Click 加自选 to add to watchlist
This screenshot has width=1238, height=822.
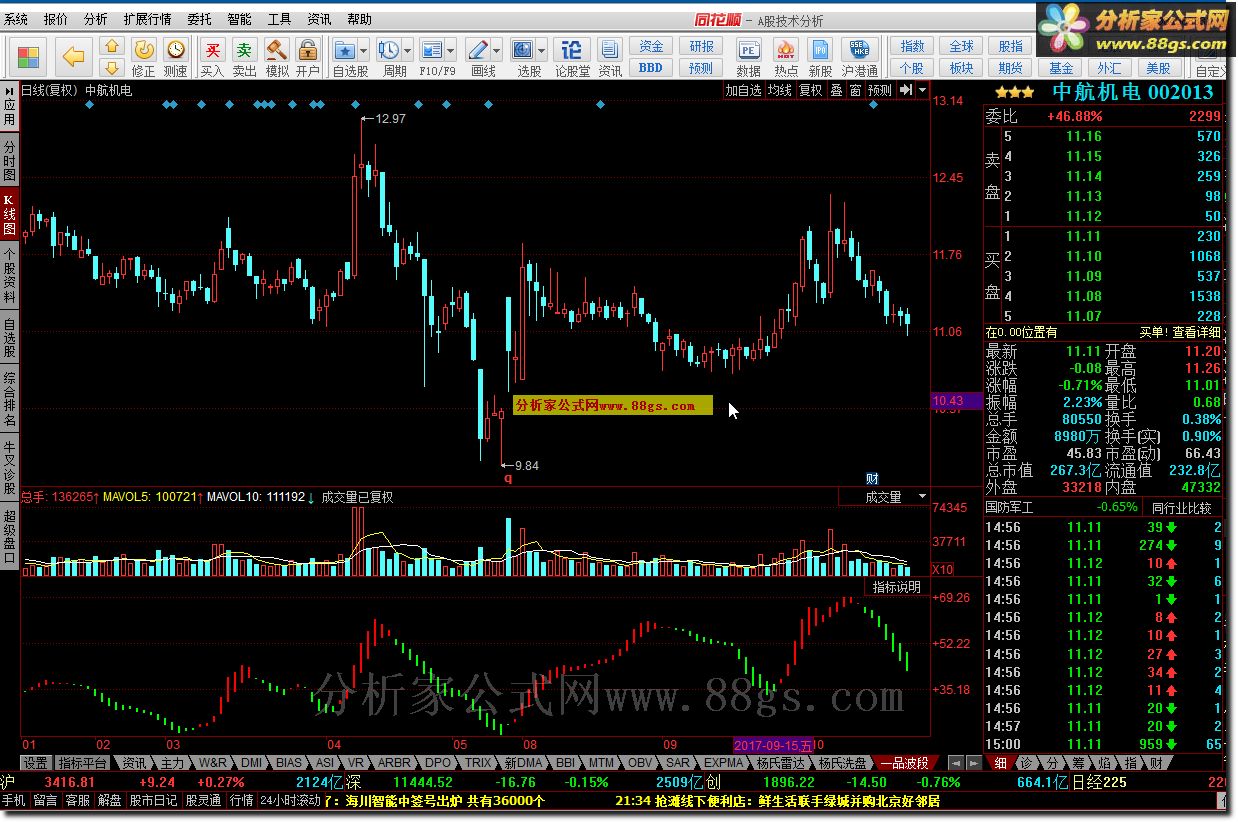tap(743, 90)
